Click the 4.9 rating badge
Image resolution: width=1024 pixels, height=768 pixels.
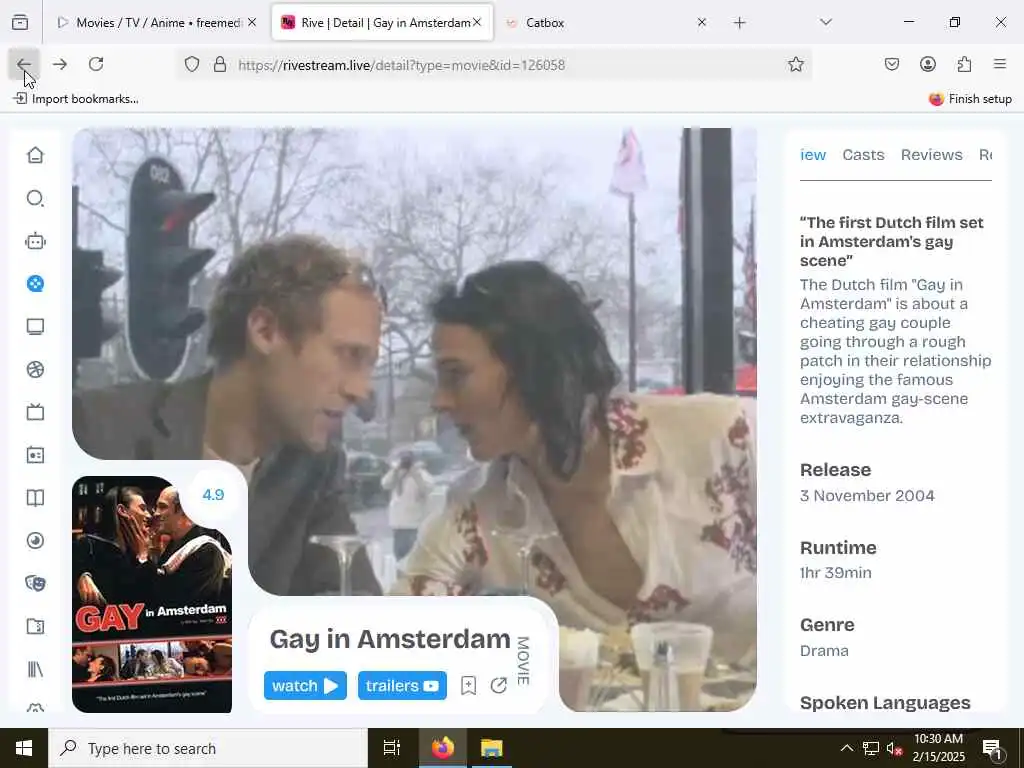point(213,494)
